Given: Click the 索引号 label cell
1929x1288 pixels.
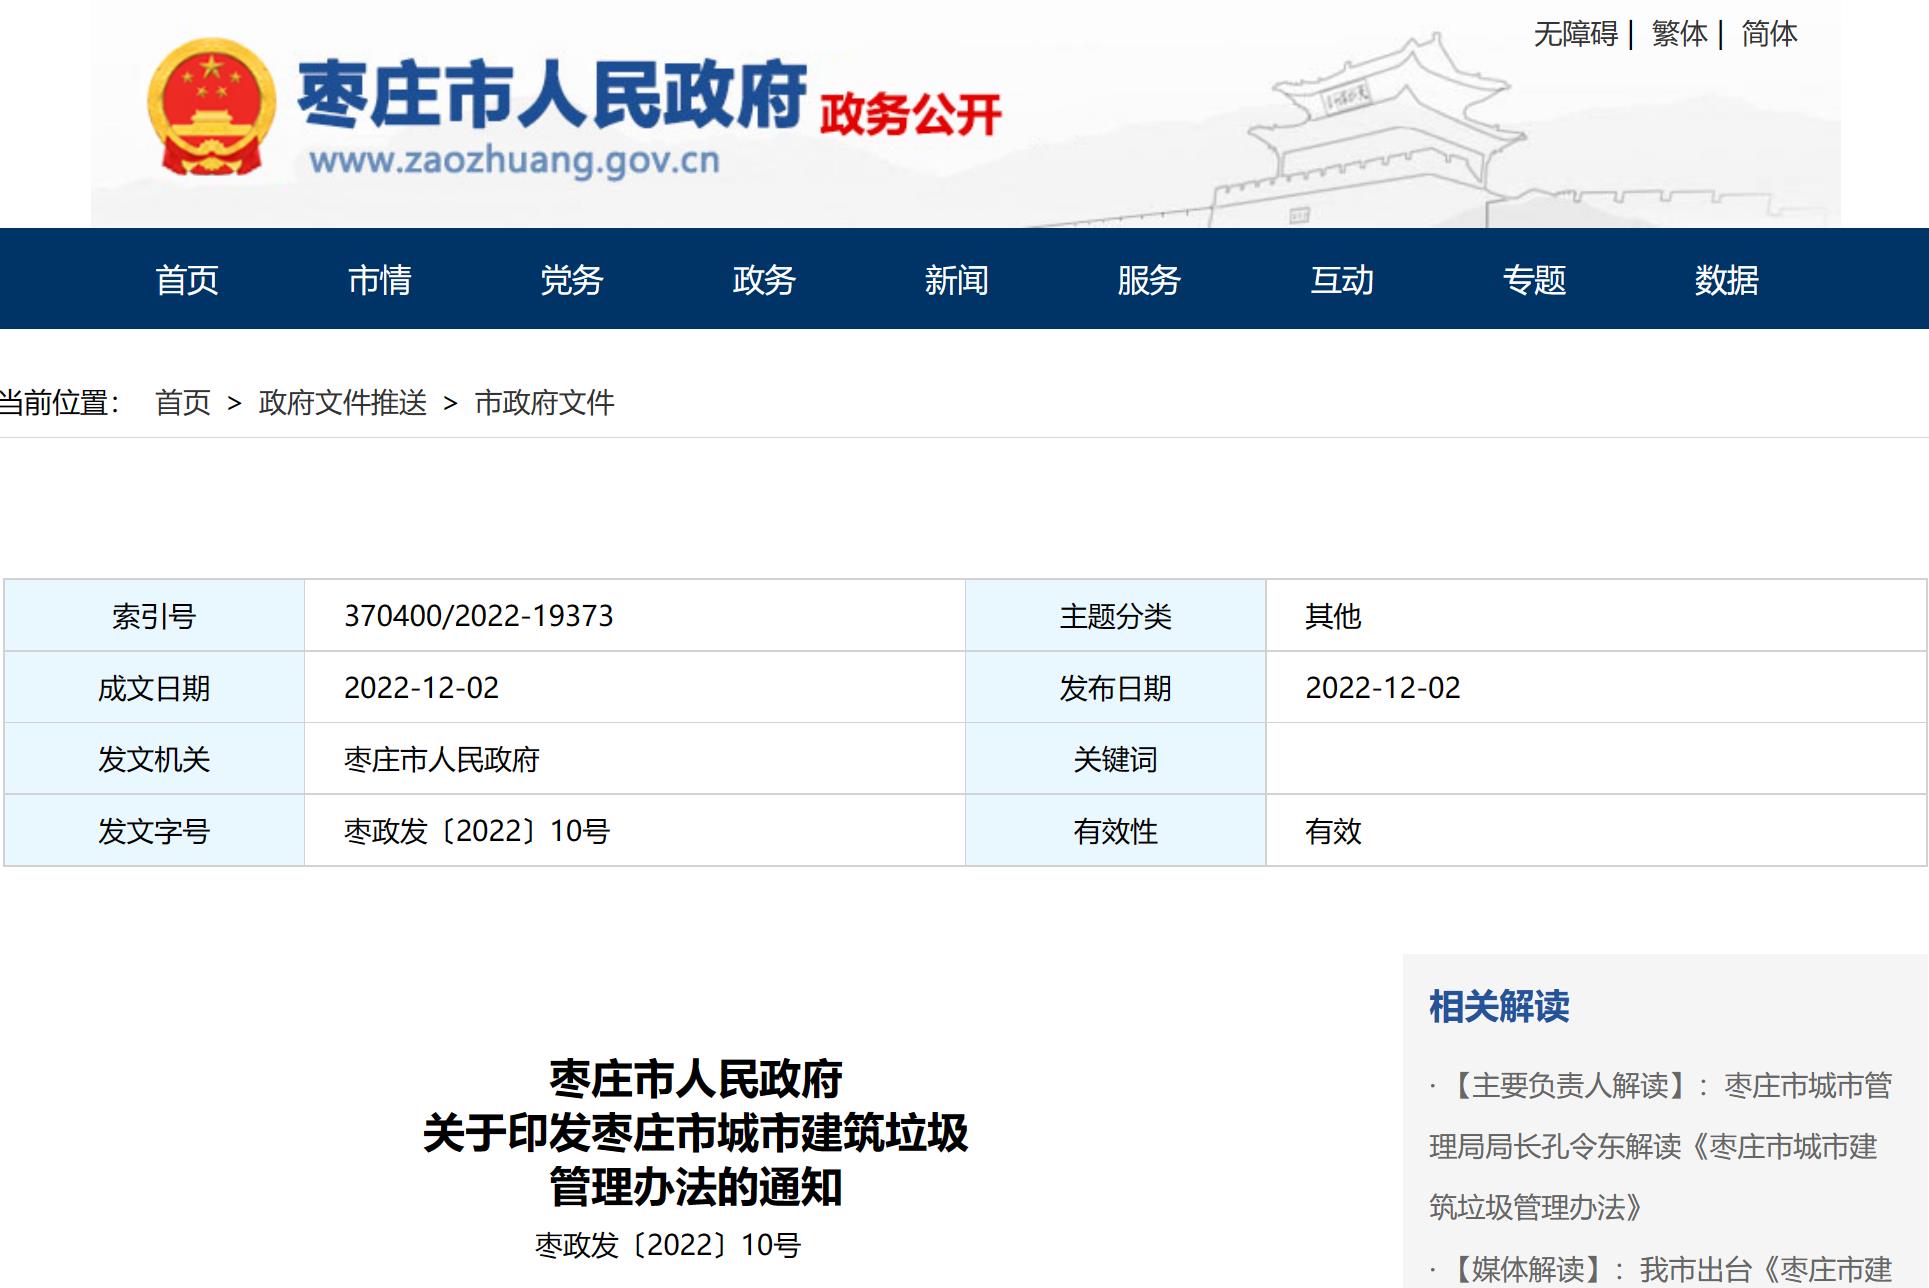Looking at the screenshot, I should tap(154, 616).
